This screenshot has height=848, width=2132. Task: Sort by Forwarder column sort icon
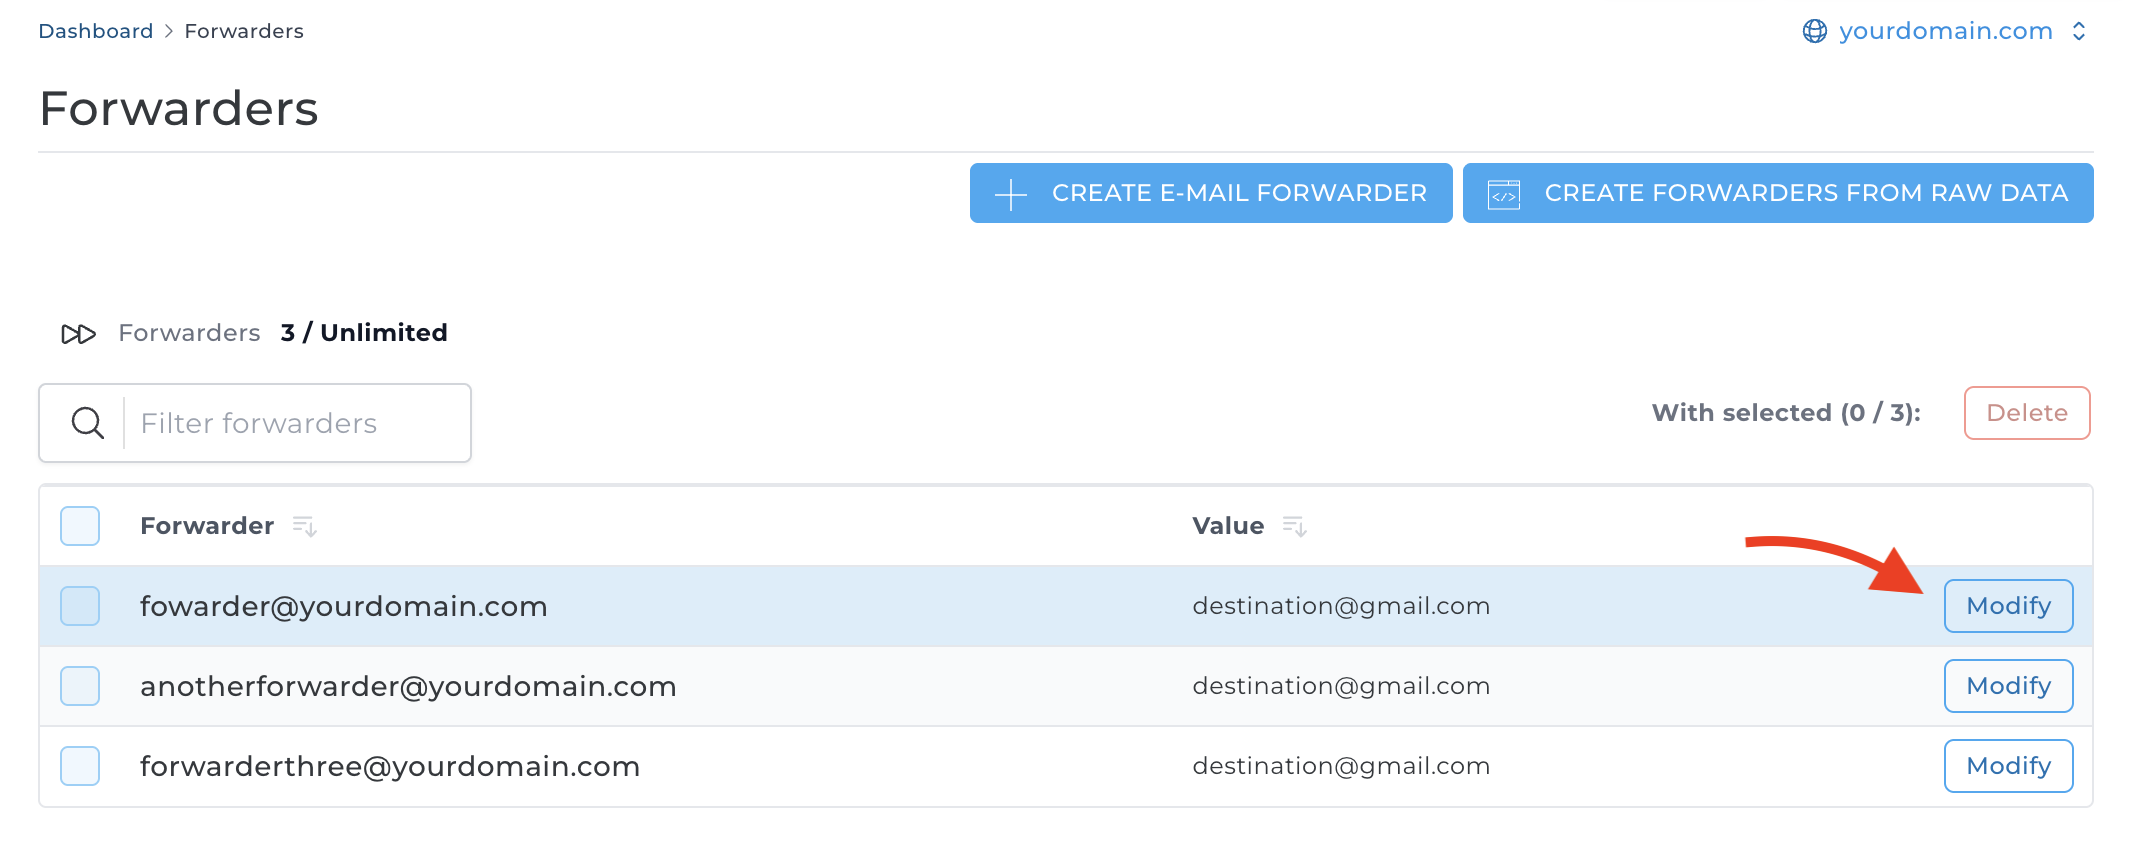click(304, 526)
